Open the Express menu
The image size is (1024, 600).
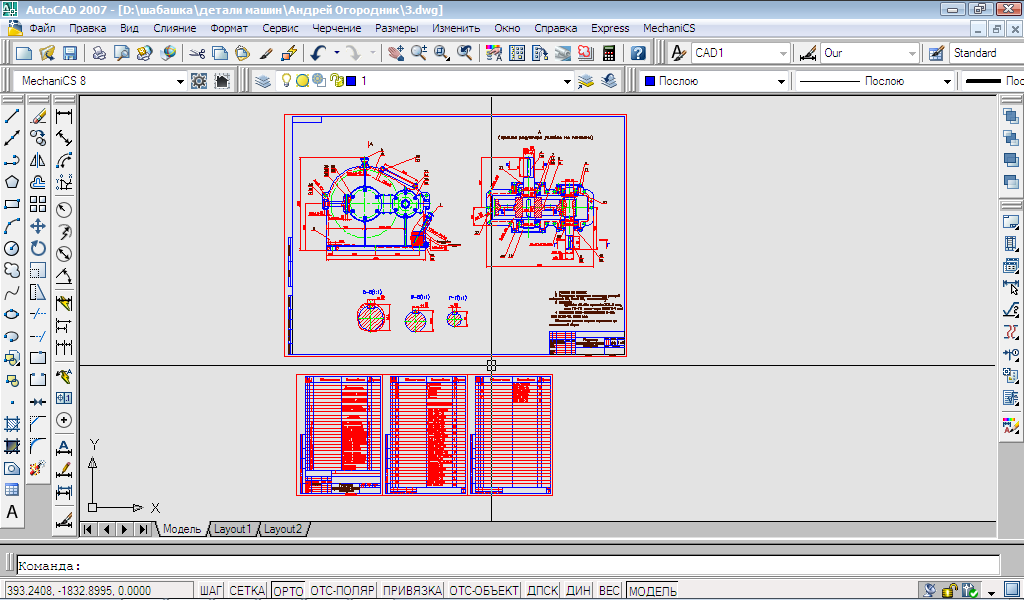pyautogui.click(x=610, y=28)
